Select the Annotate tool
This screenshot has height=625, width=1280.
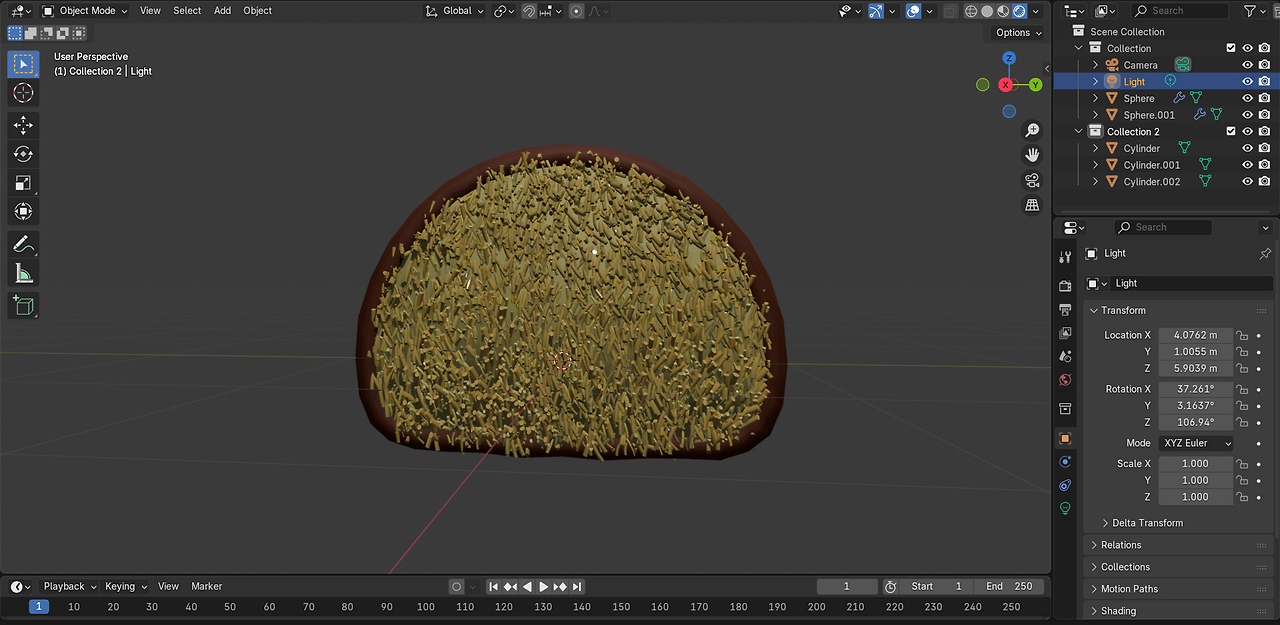(23, 244)
